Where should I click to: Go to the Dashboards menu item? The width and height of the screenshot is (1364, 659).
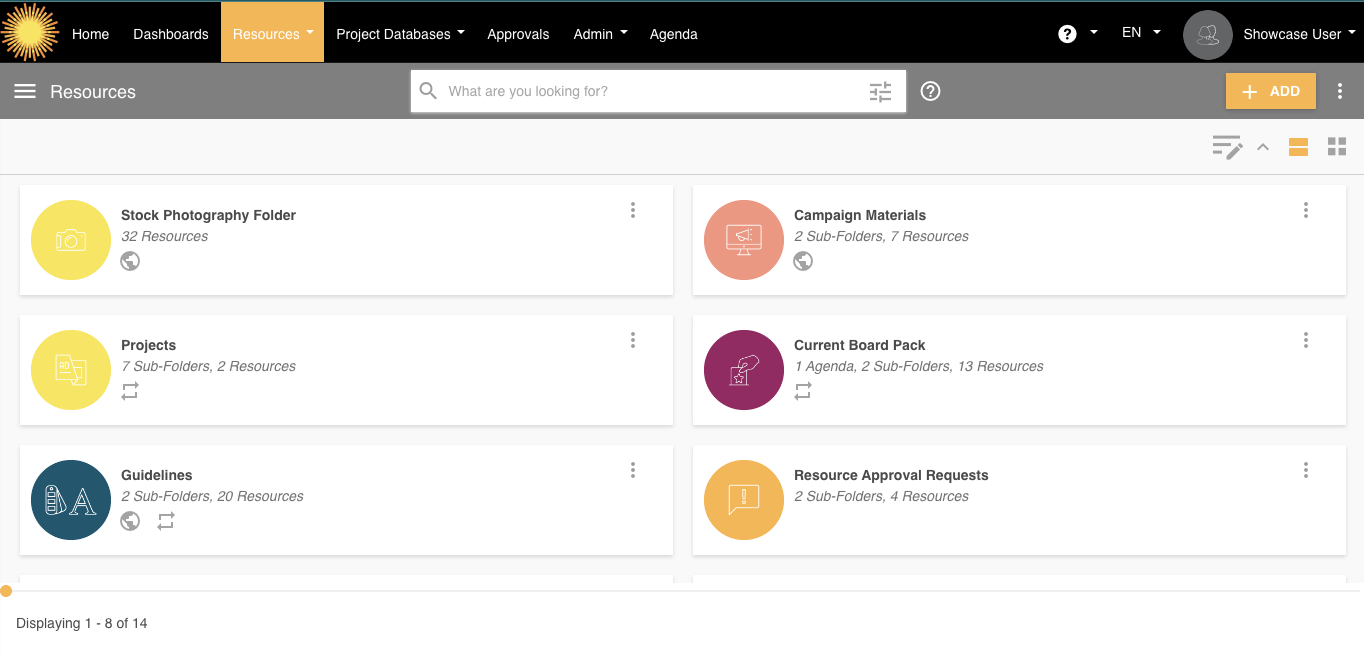tap(171, 34)
